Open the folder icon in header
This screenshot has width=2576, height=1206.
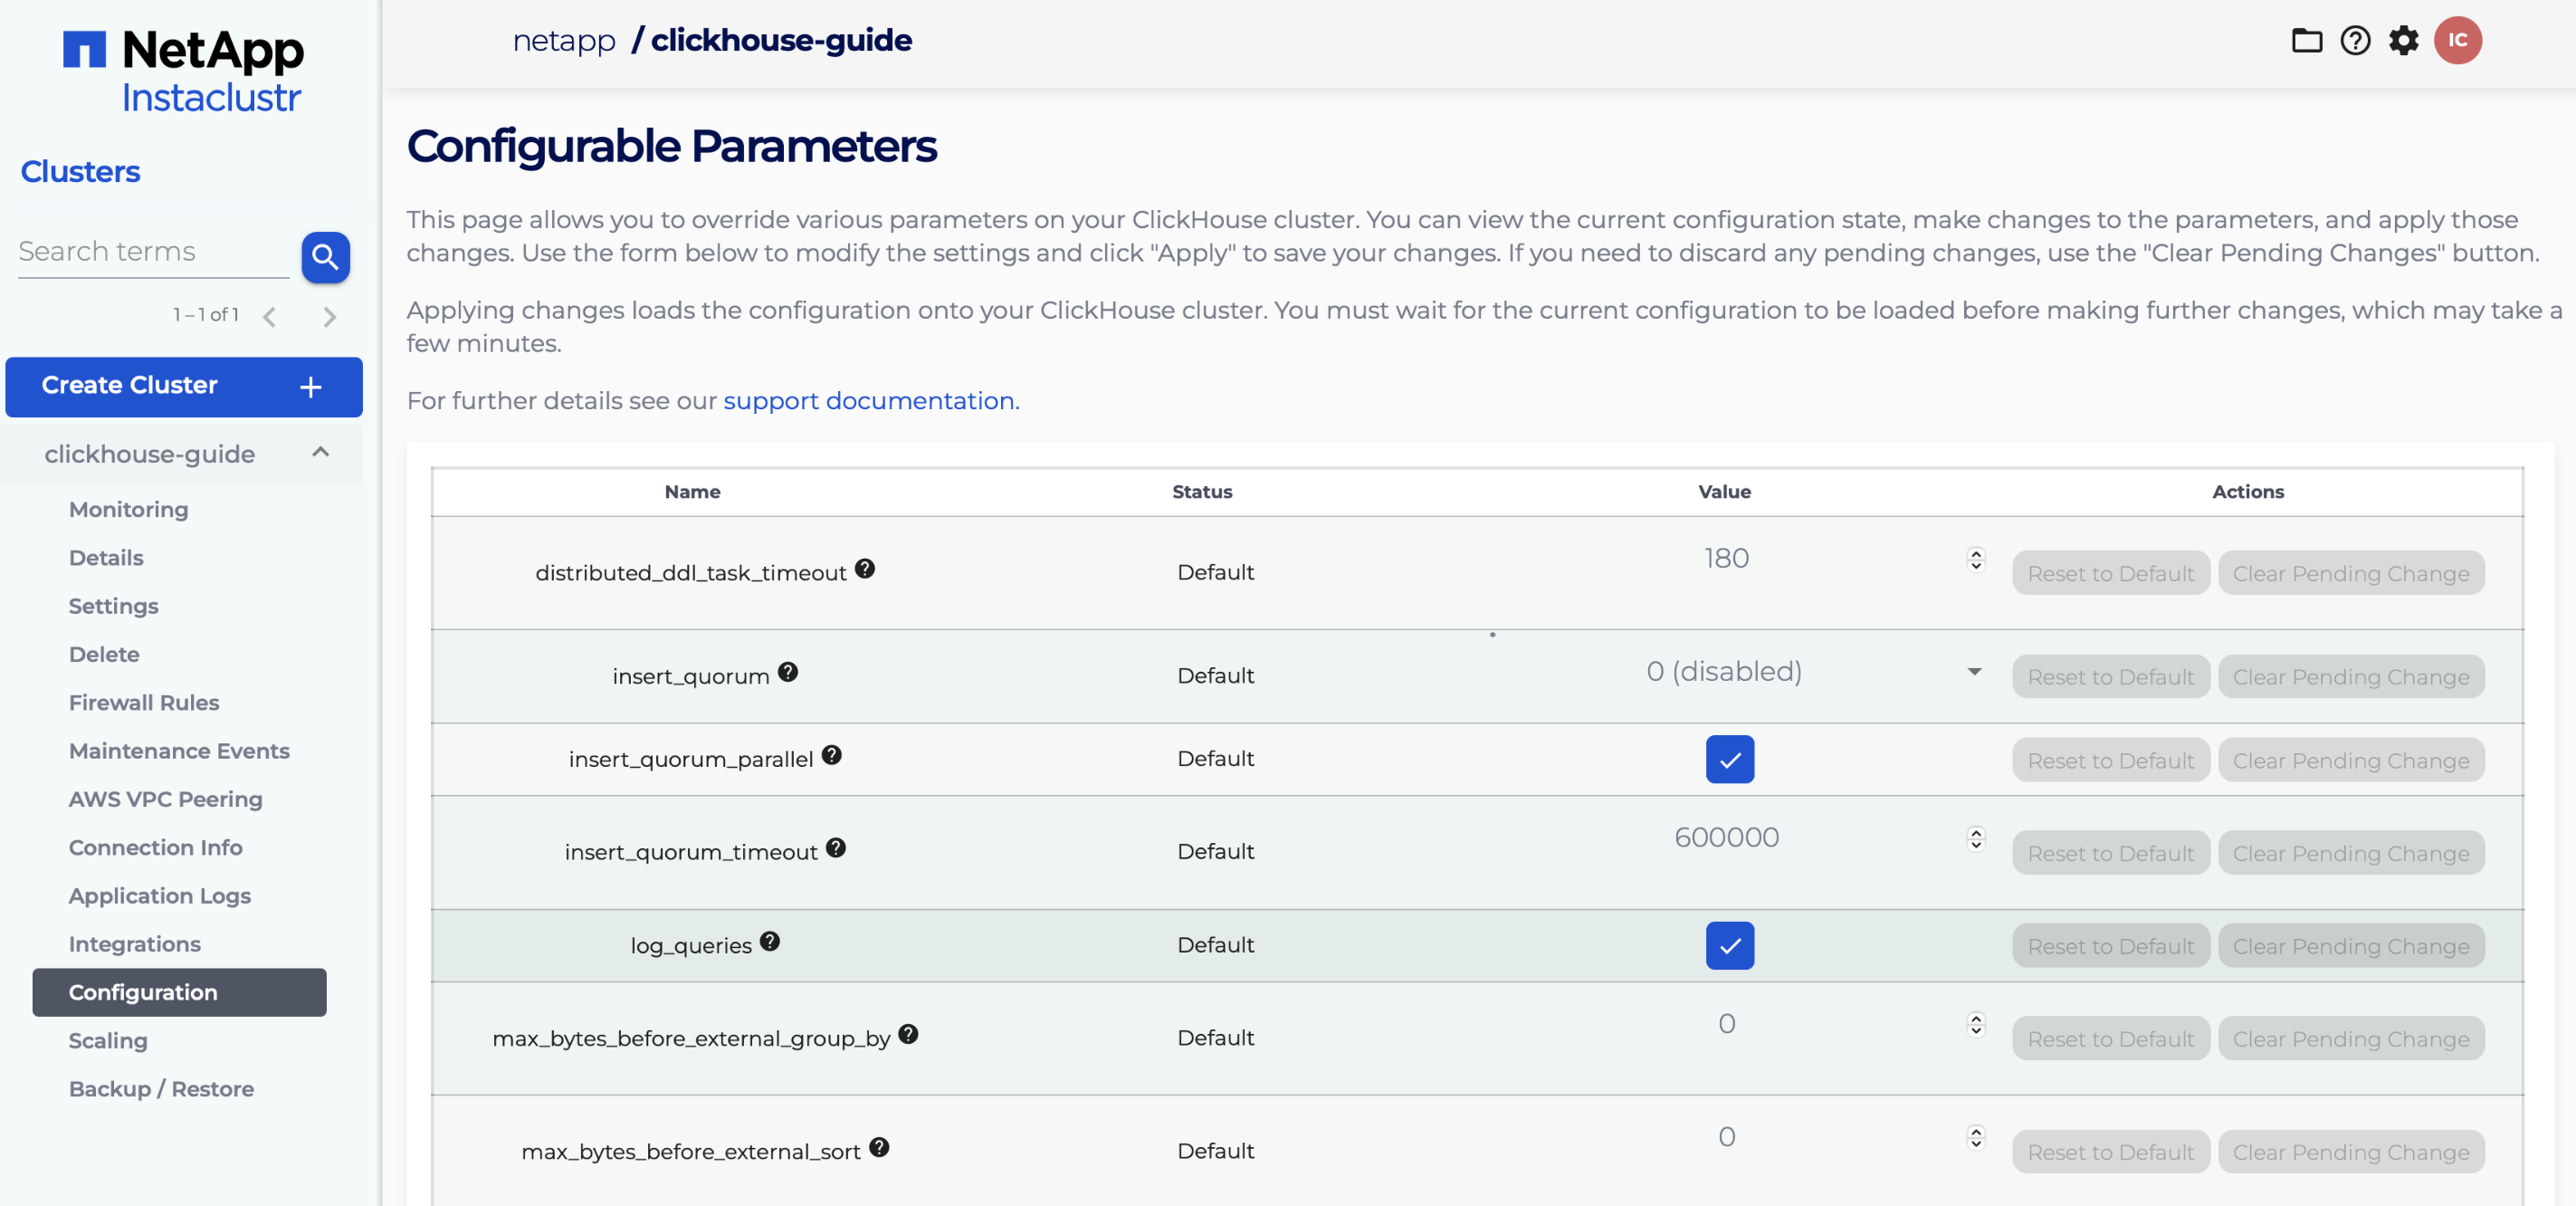point(2306,40)
